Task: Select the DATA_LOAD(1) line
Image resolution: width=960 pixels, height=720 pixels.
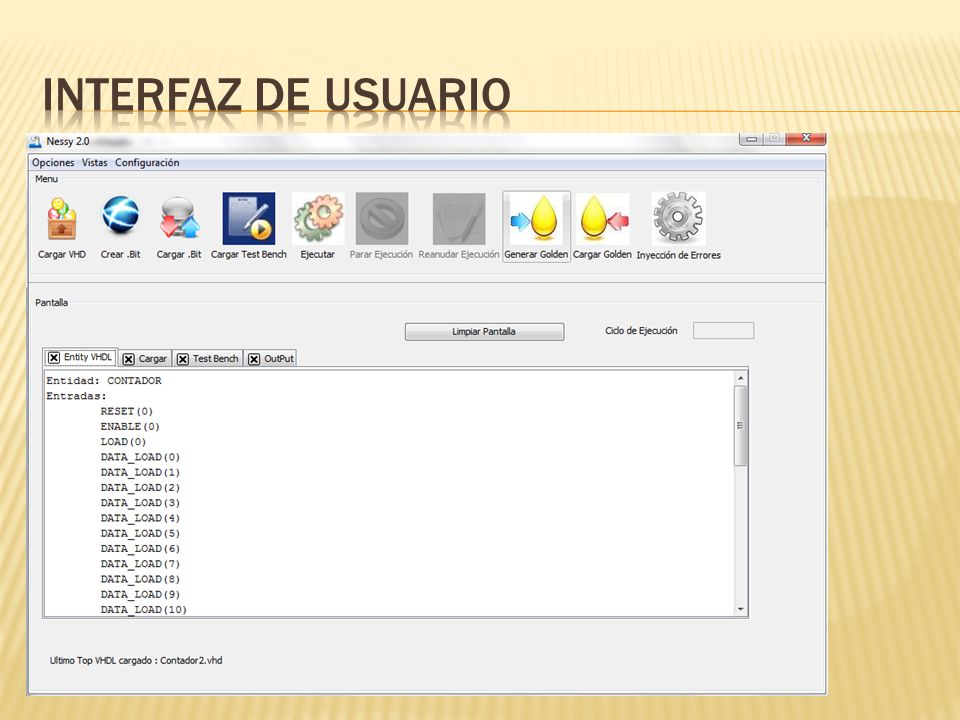Action: click(140, 473)
